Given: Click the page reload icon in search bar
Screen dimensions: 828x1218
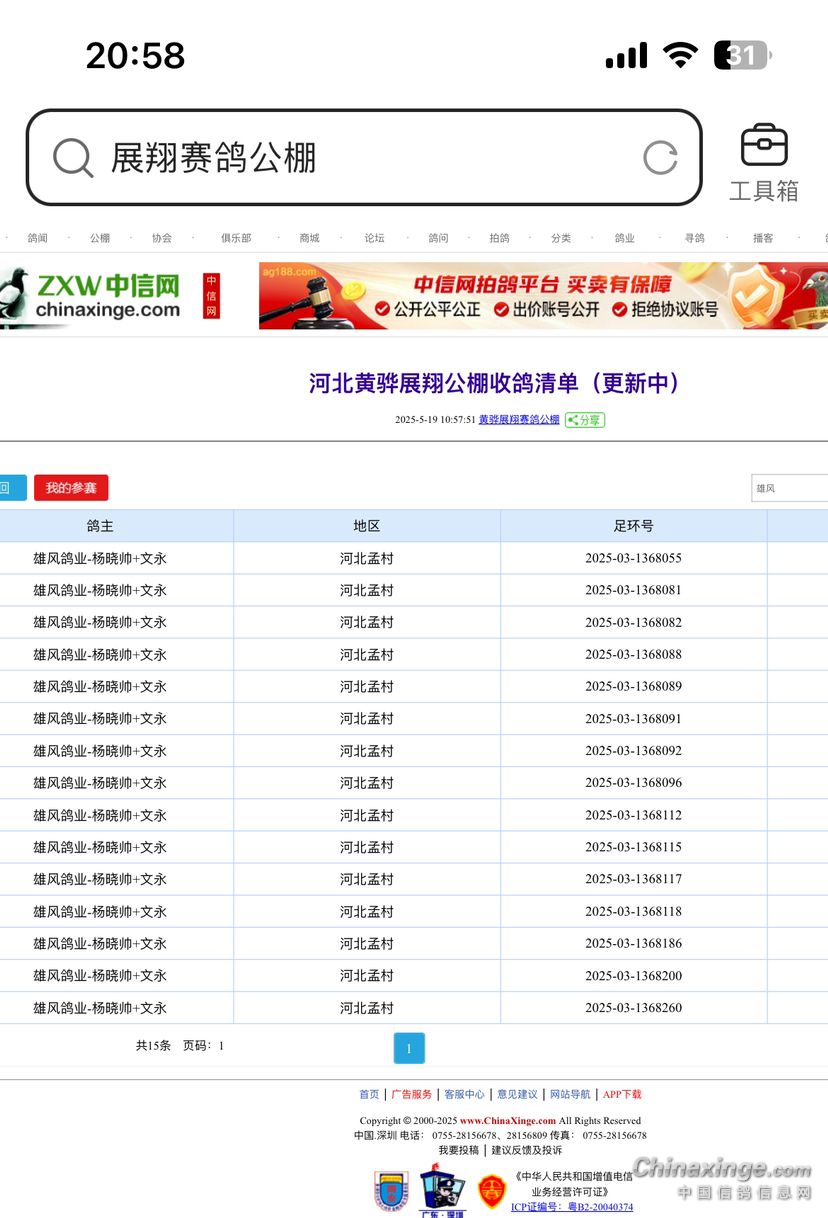Looking at the screenshot, I should pyautogui.click(x=660, y=158).
